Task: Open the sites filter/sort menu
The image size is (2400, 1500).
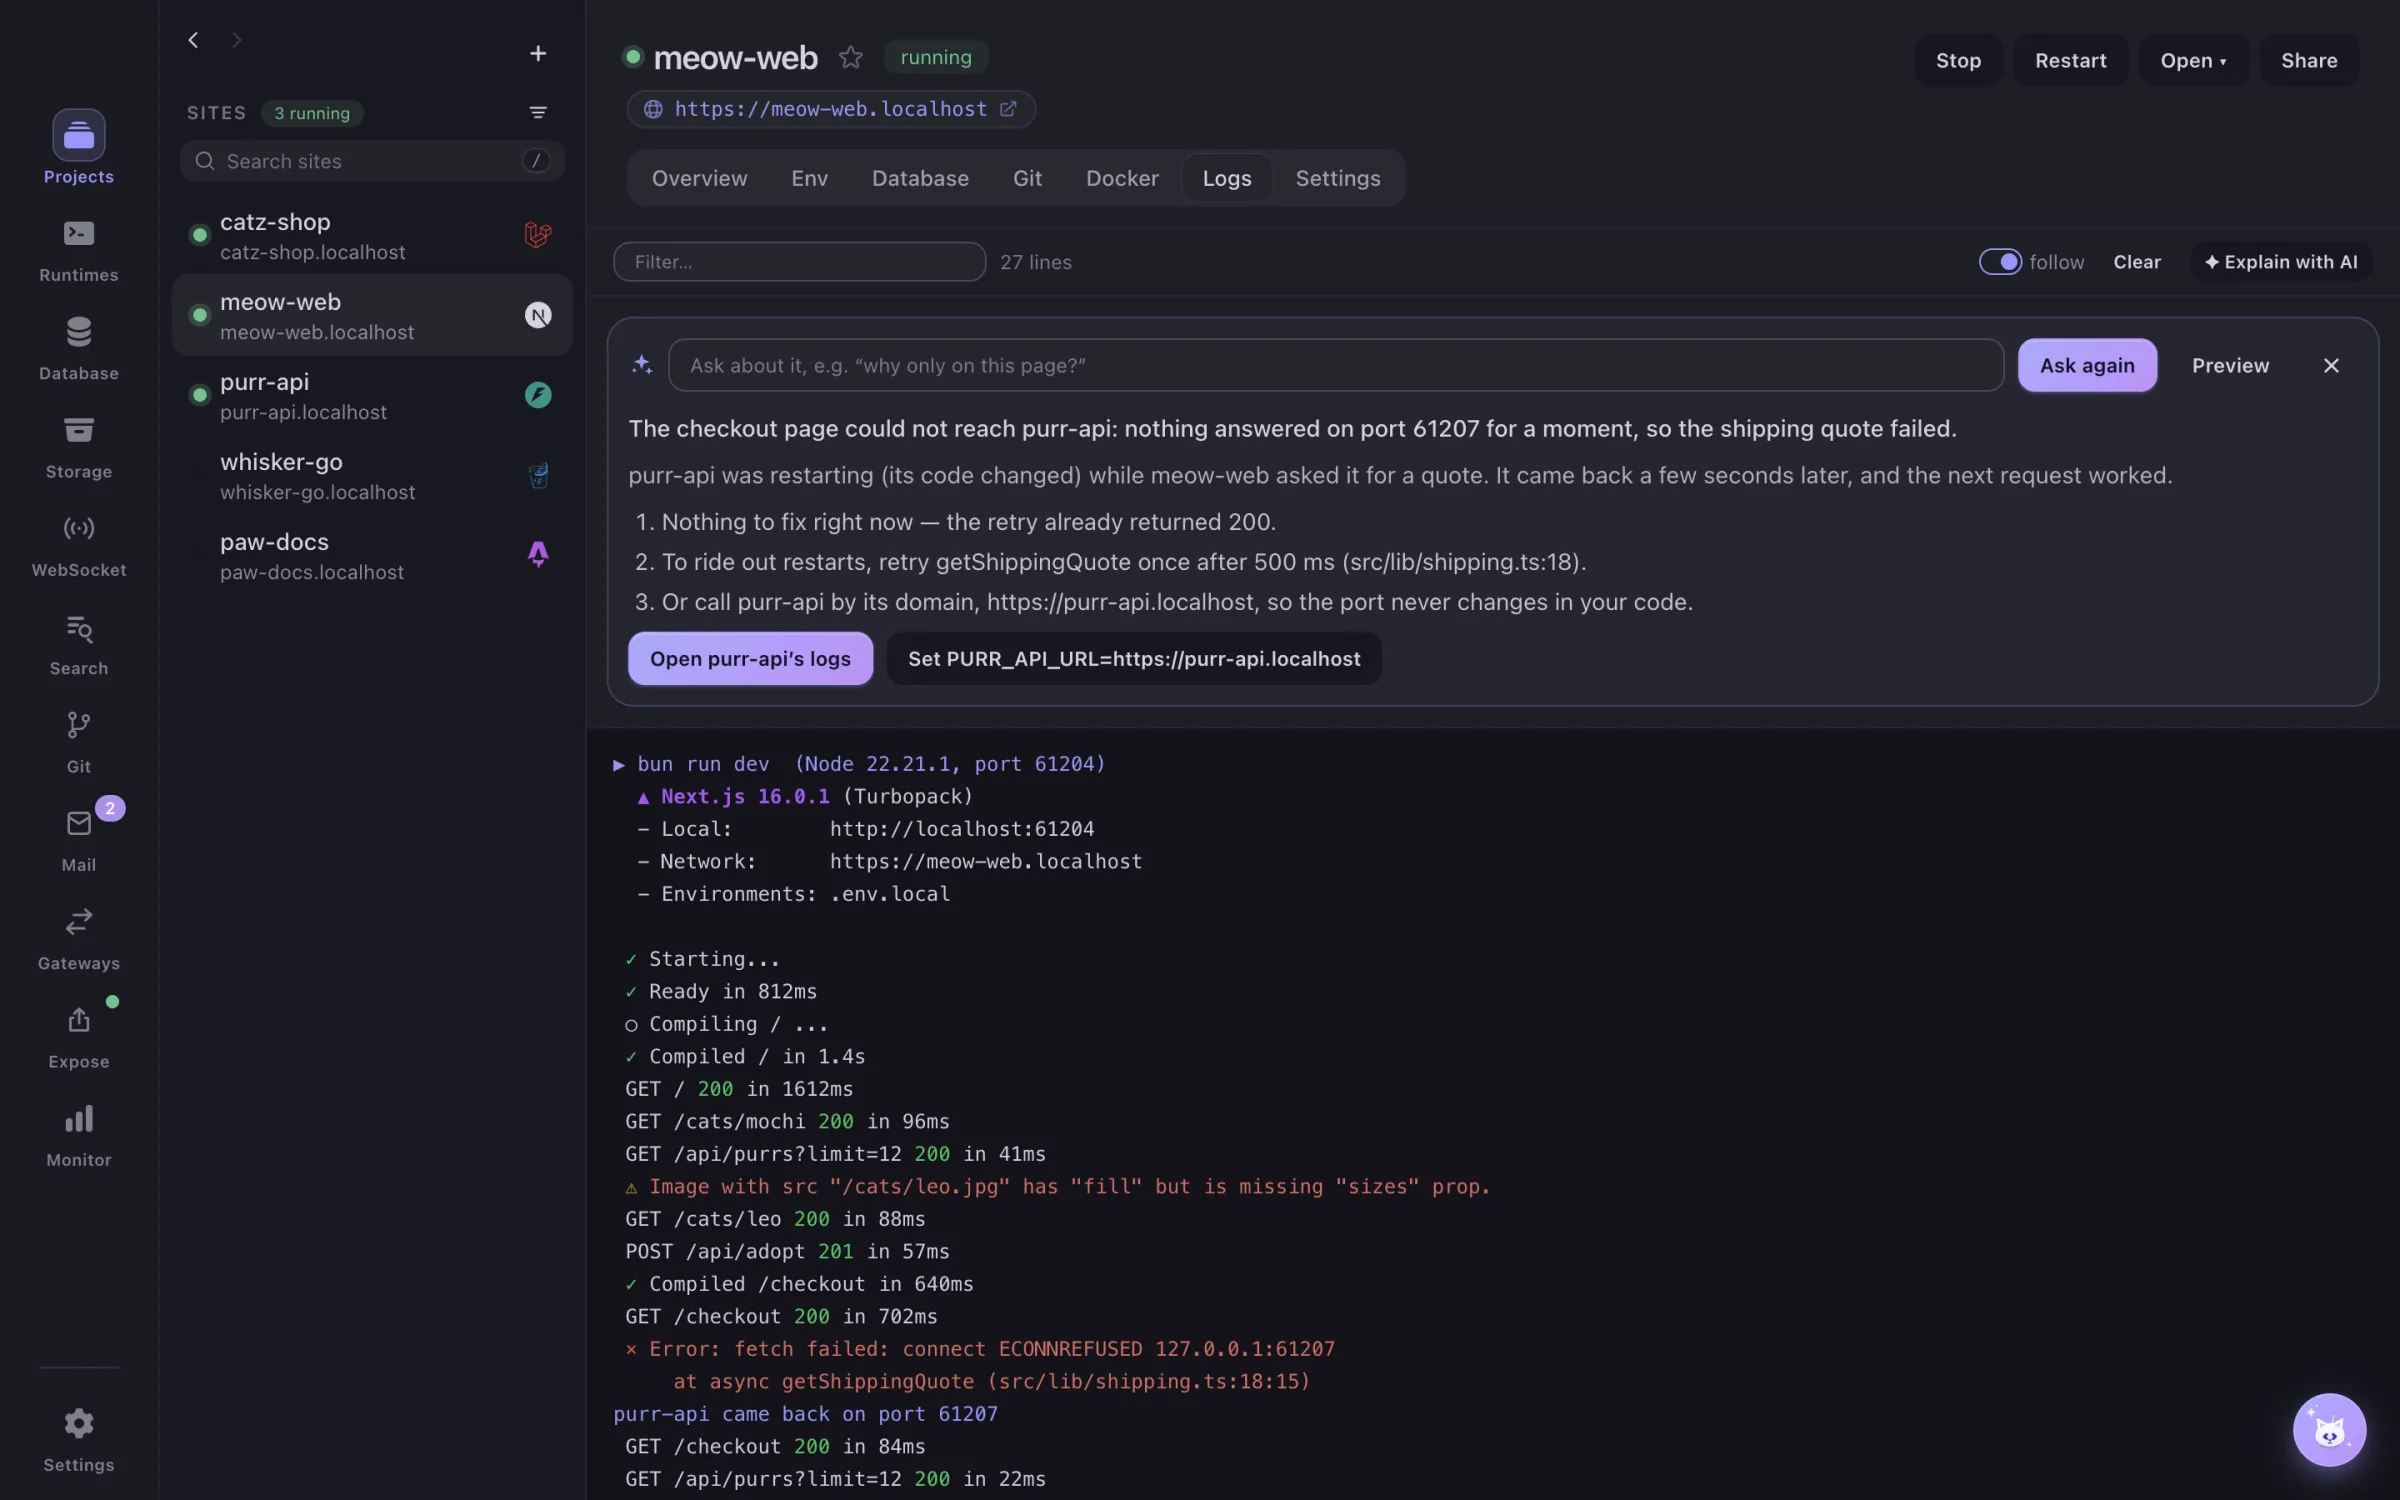Action: [x=538, y=112]
